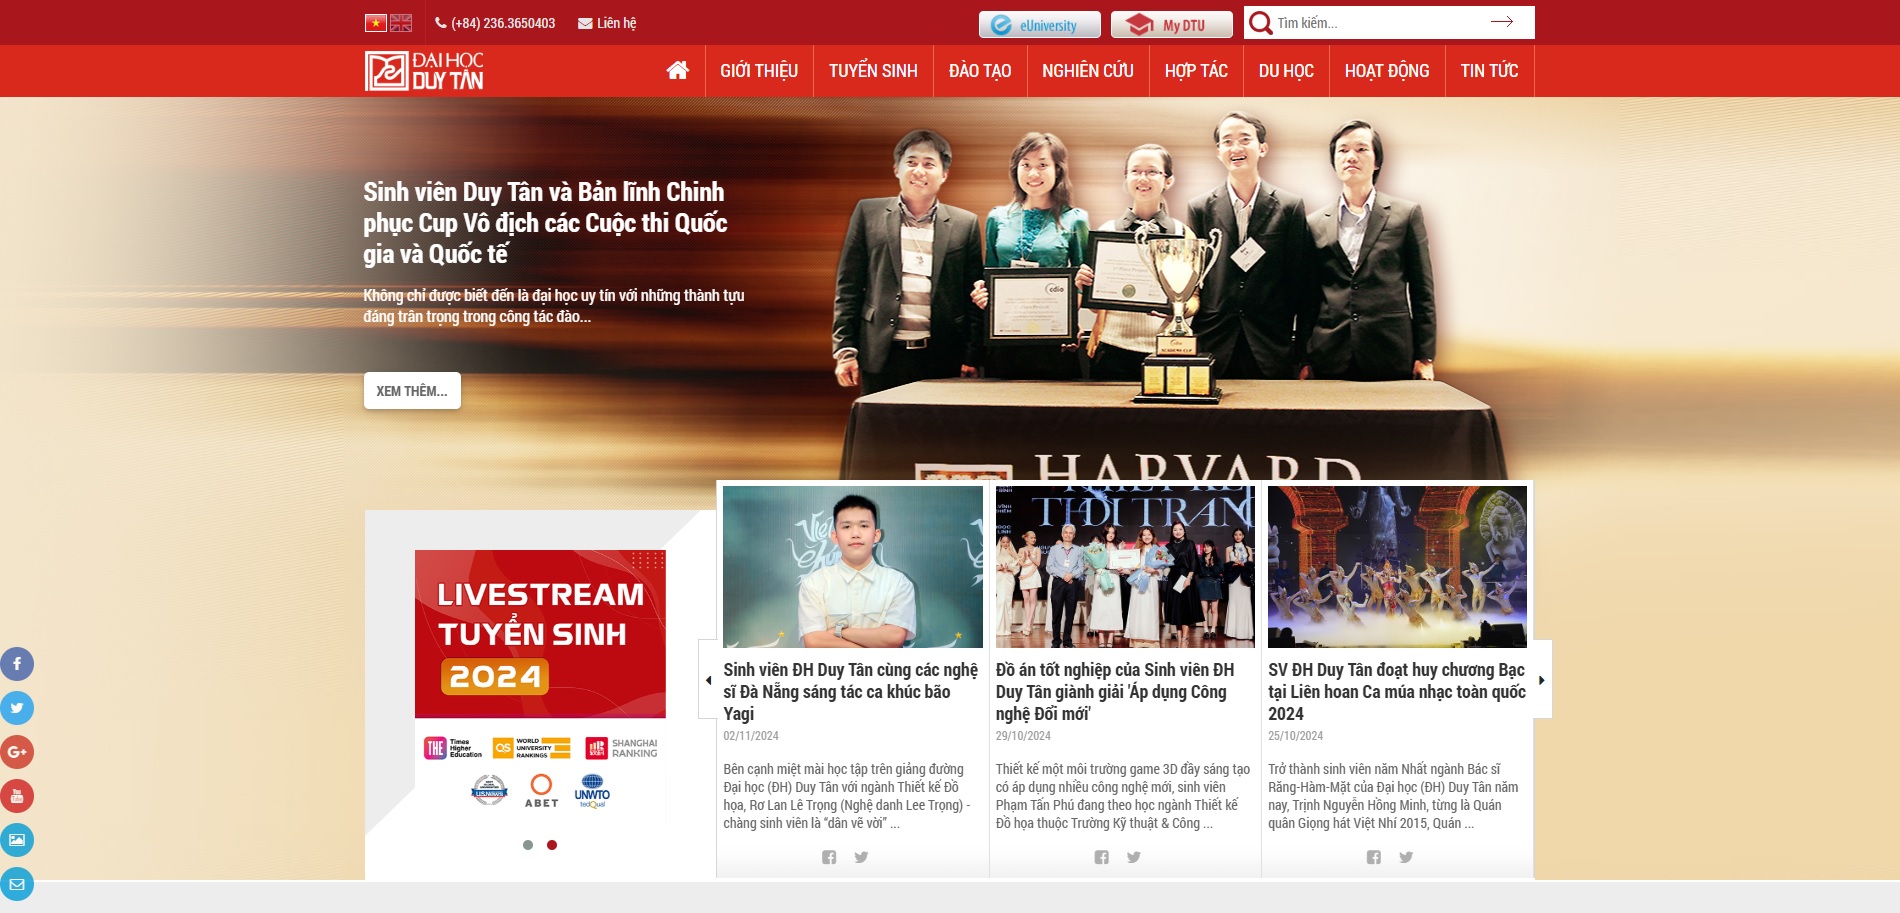Open headline 'Sinh viên Duy Tân và Bản lĩnh Chinh phục Cup'
This screenshot has width=1900, height=913.
point(545,223)
